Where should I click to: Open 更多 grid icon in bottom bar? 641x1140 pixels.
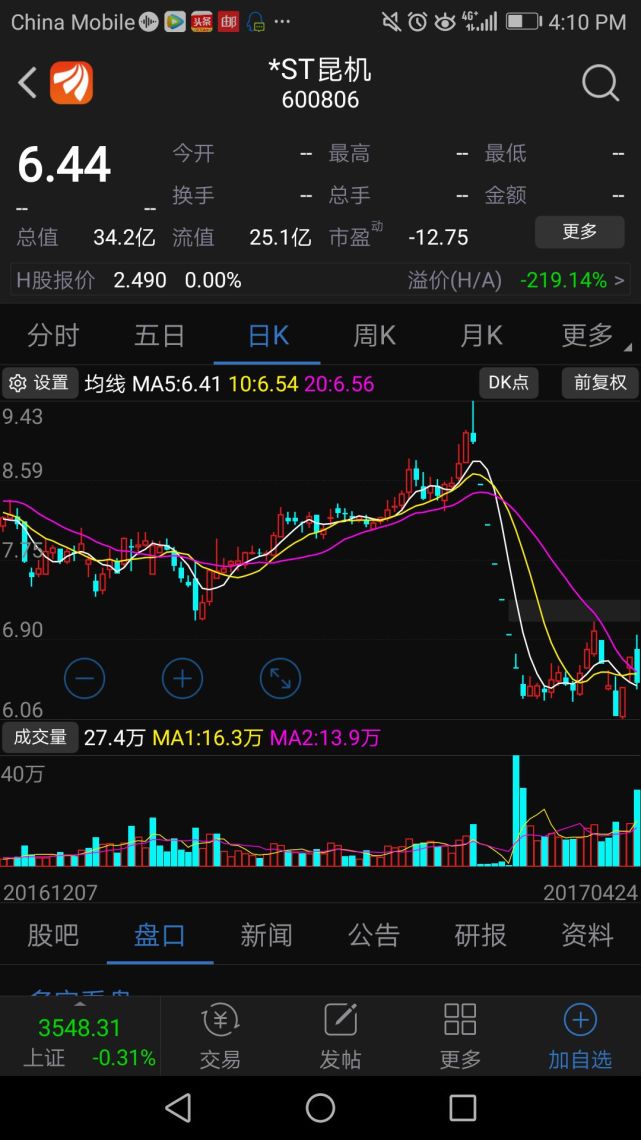click(460, 1019)
